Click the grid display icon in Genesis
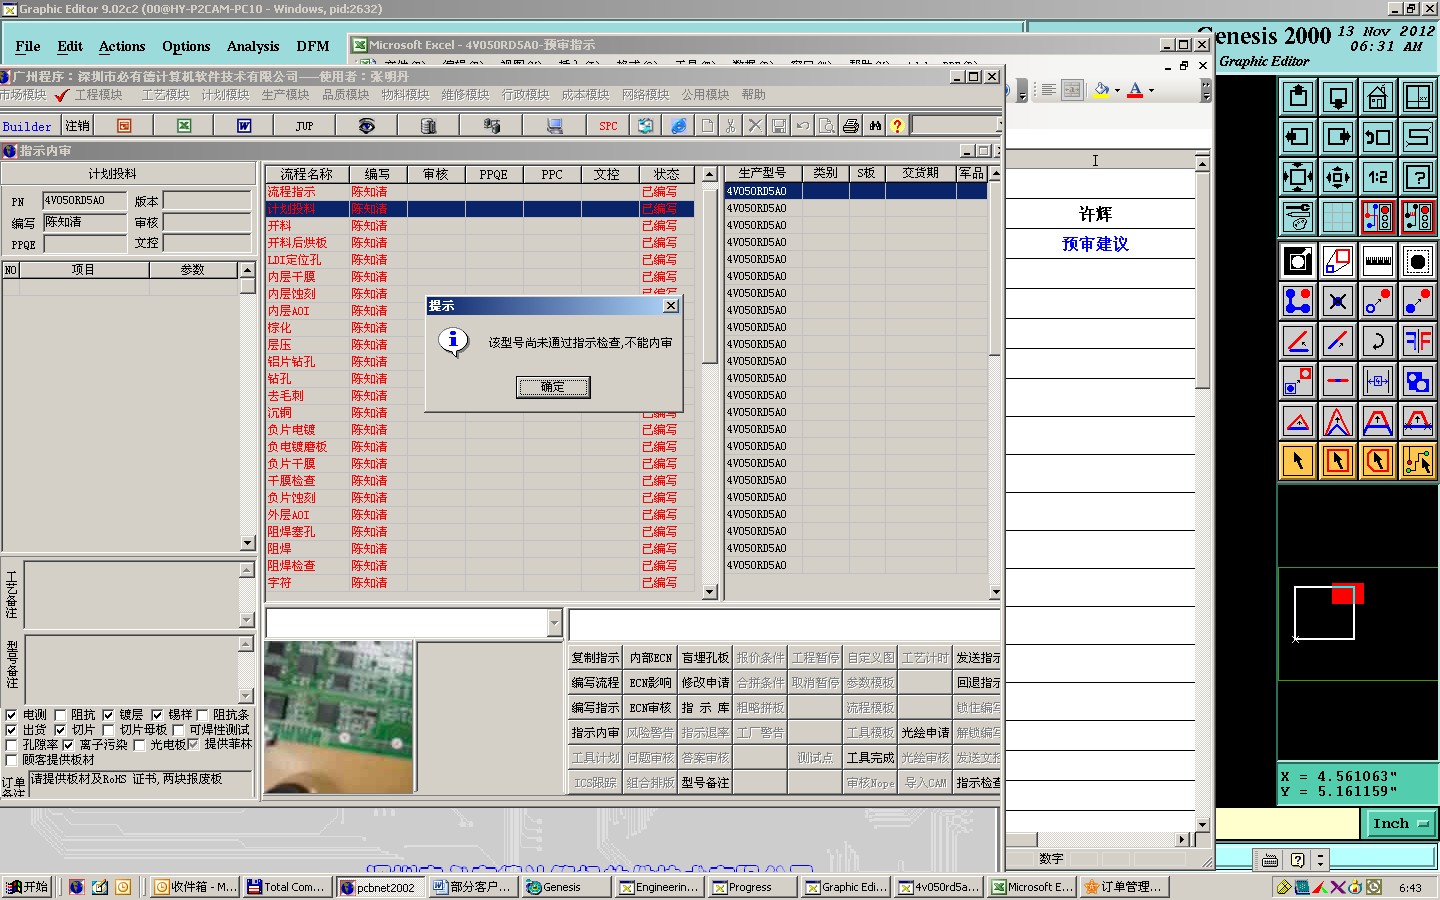This screenshot has height=900, width=1440. pyautogui.click(x=1338, y=217)
